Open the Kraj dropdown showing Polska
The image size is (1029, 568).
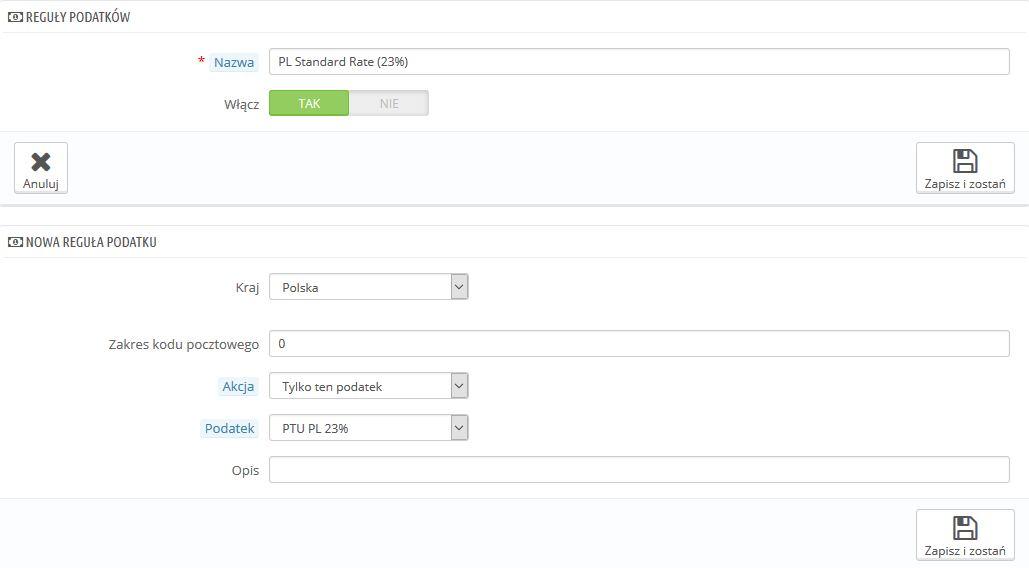coord(368,288)
